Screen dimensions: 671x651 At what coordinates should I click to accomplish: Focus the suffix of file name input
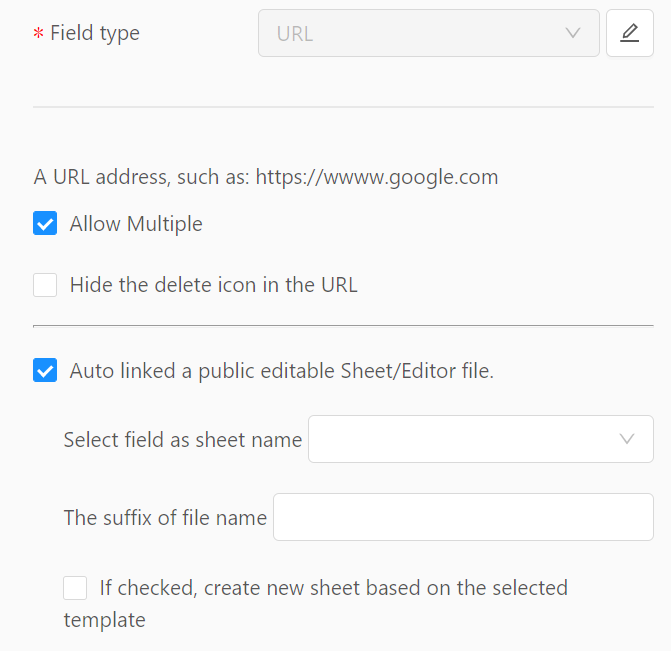click(x=463, y=517)
